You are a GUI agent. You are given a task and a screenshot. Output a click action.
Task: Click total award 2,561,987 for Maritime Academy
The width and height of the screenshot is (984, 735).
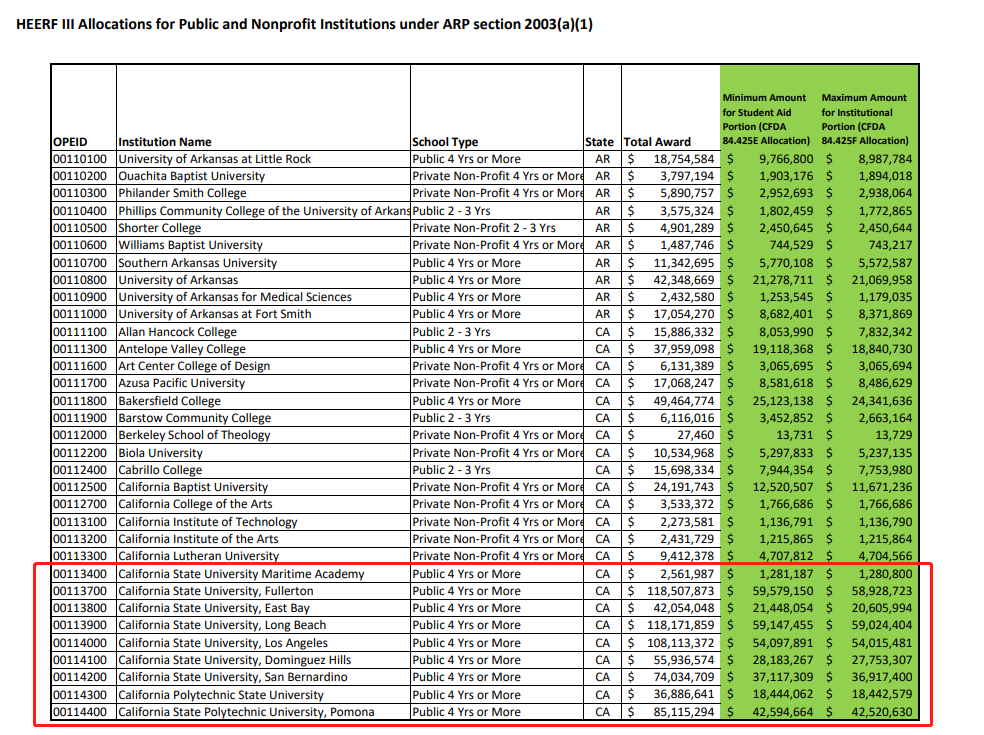pos(687,574)
